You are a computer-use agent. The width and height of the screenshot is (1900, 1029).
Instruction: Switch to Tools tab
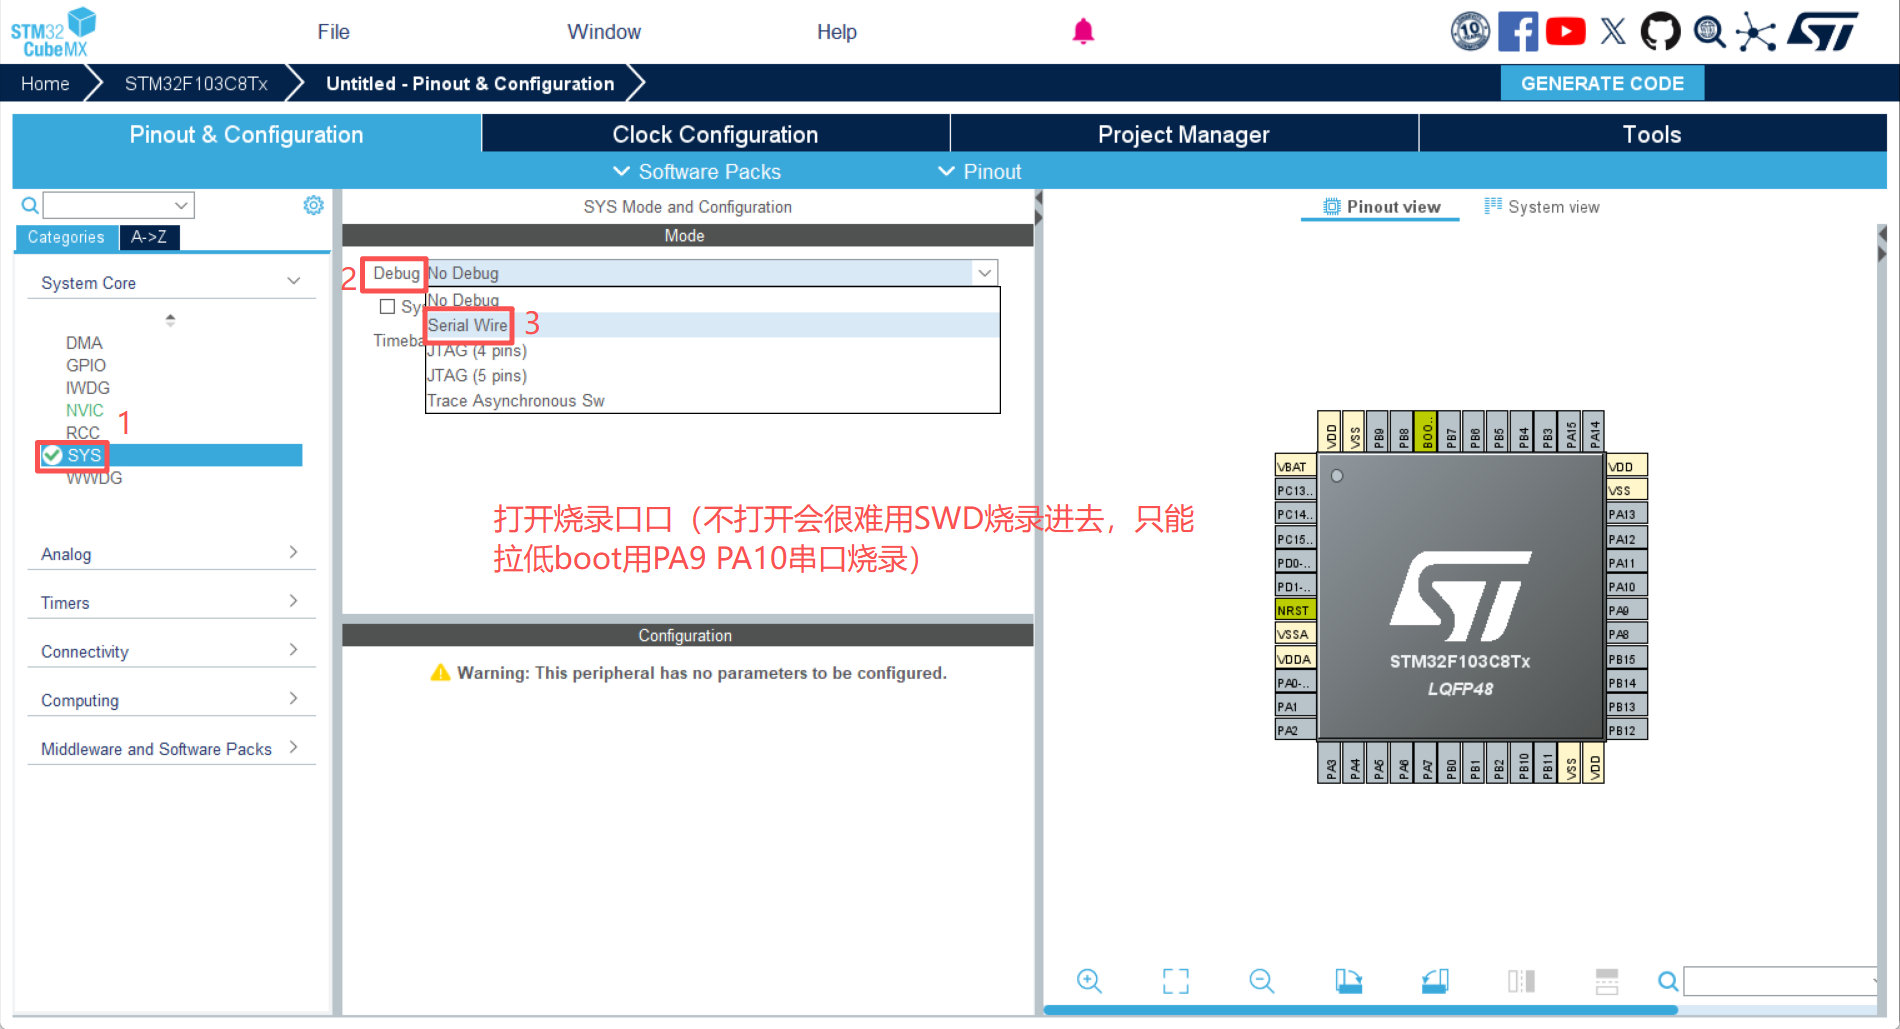tap(1652, 134)
